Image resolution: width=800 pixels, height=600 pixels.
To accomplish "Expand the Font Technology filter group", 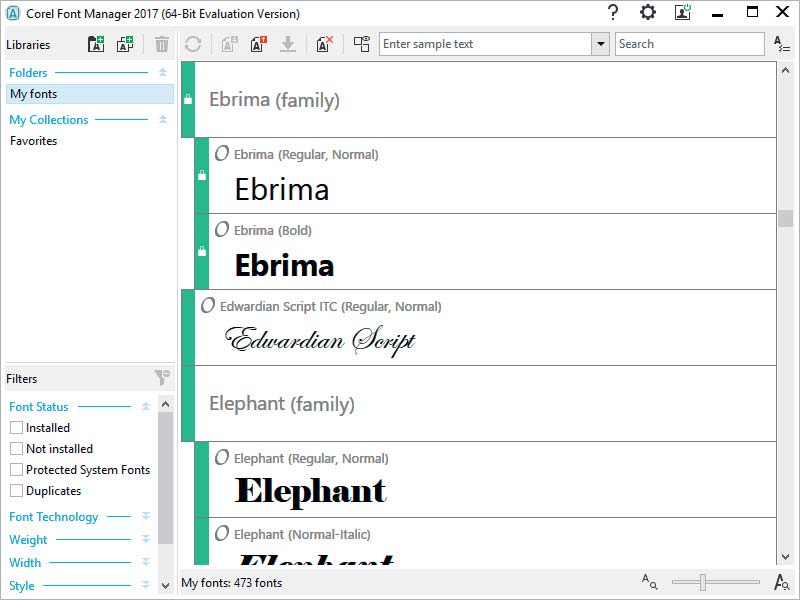I will (x=146, y=516).
